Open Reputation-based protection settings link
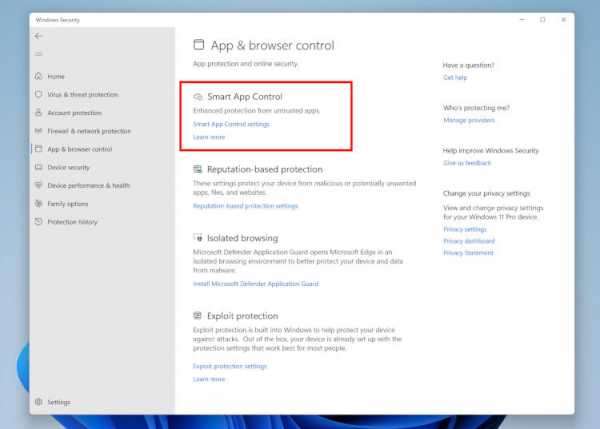The height and width of the screenshot is (429, 600). coord(245,206)
